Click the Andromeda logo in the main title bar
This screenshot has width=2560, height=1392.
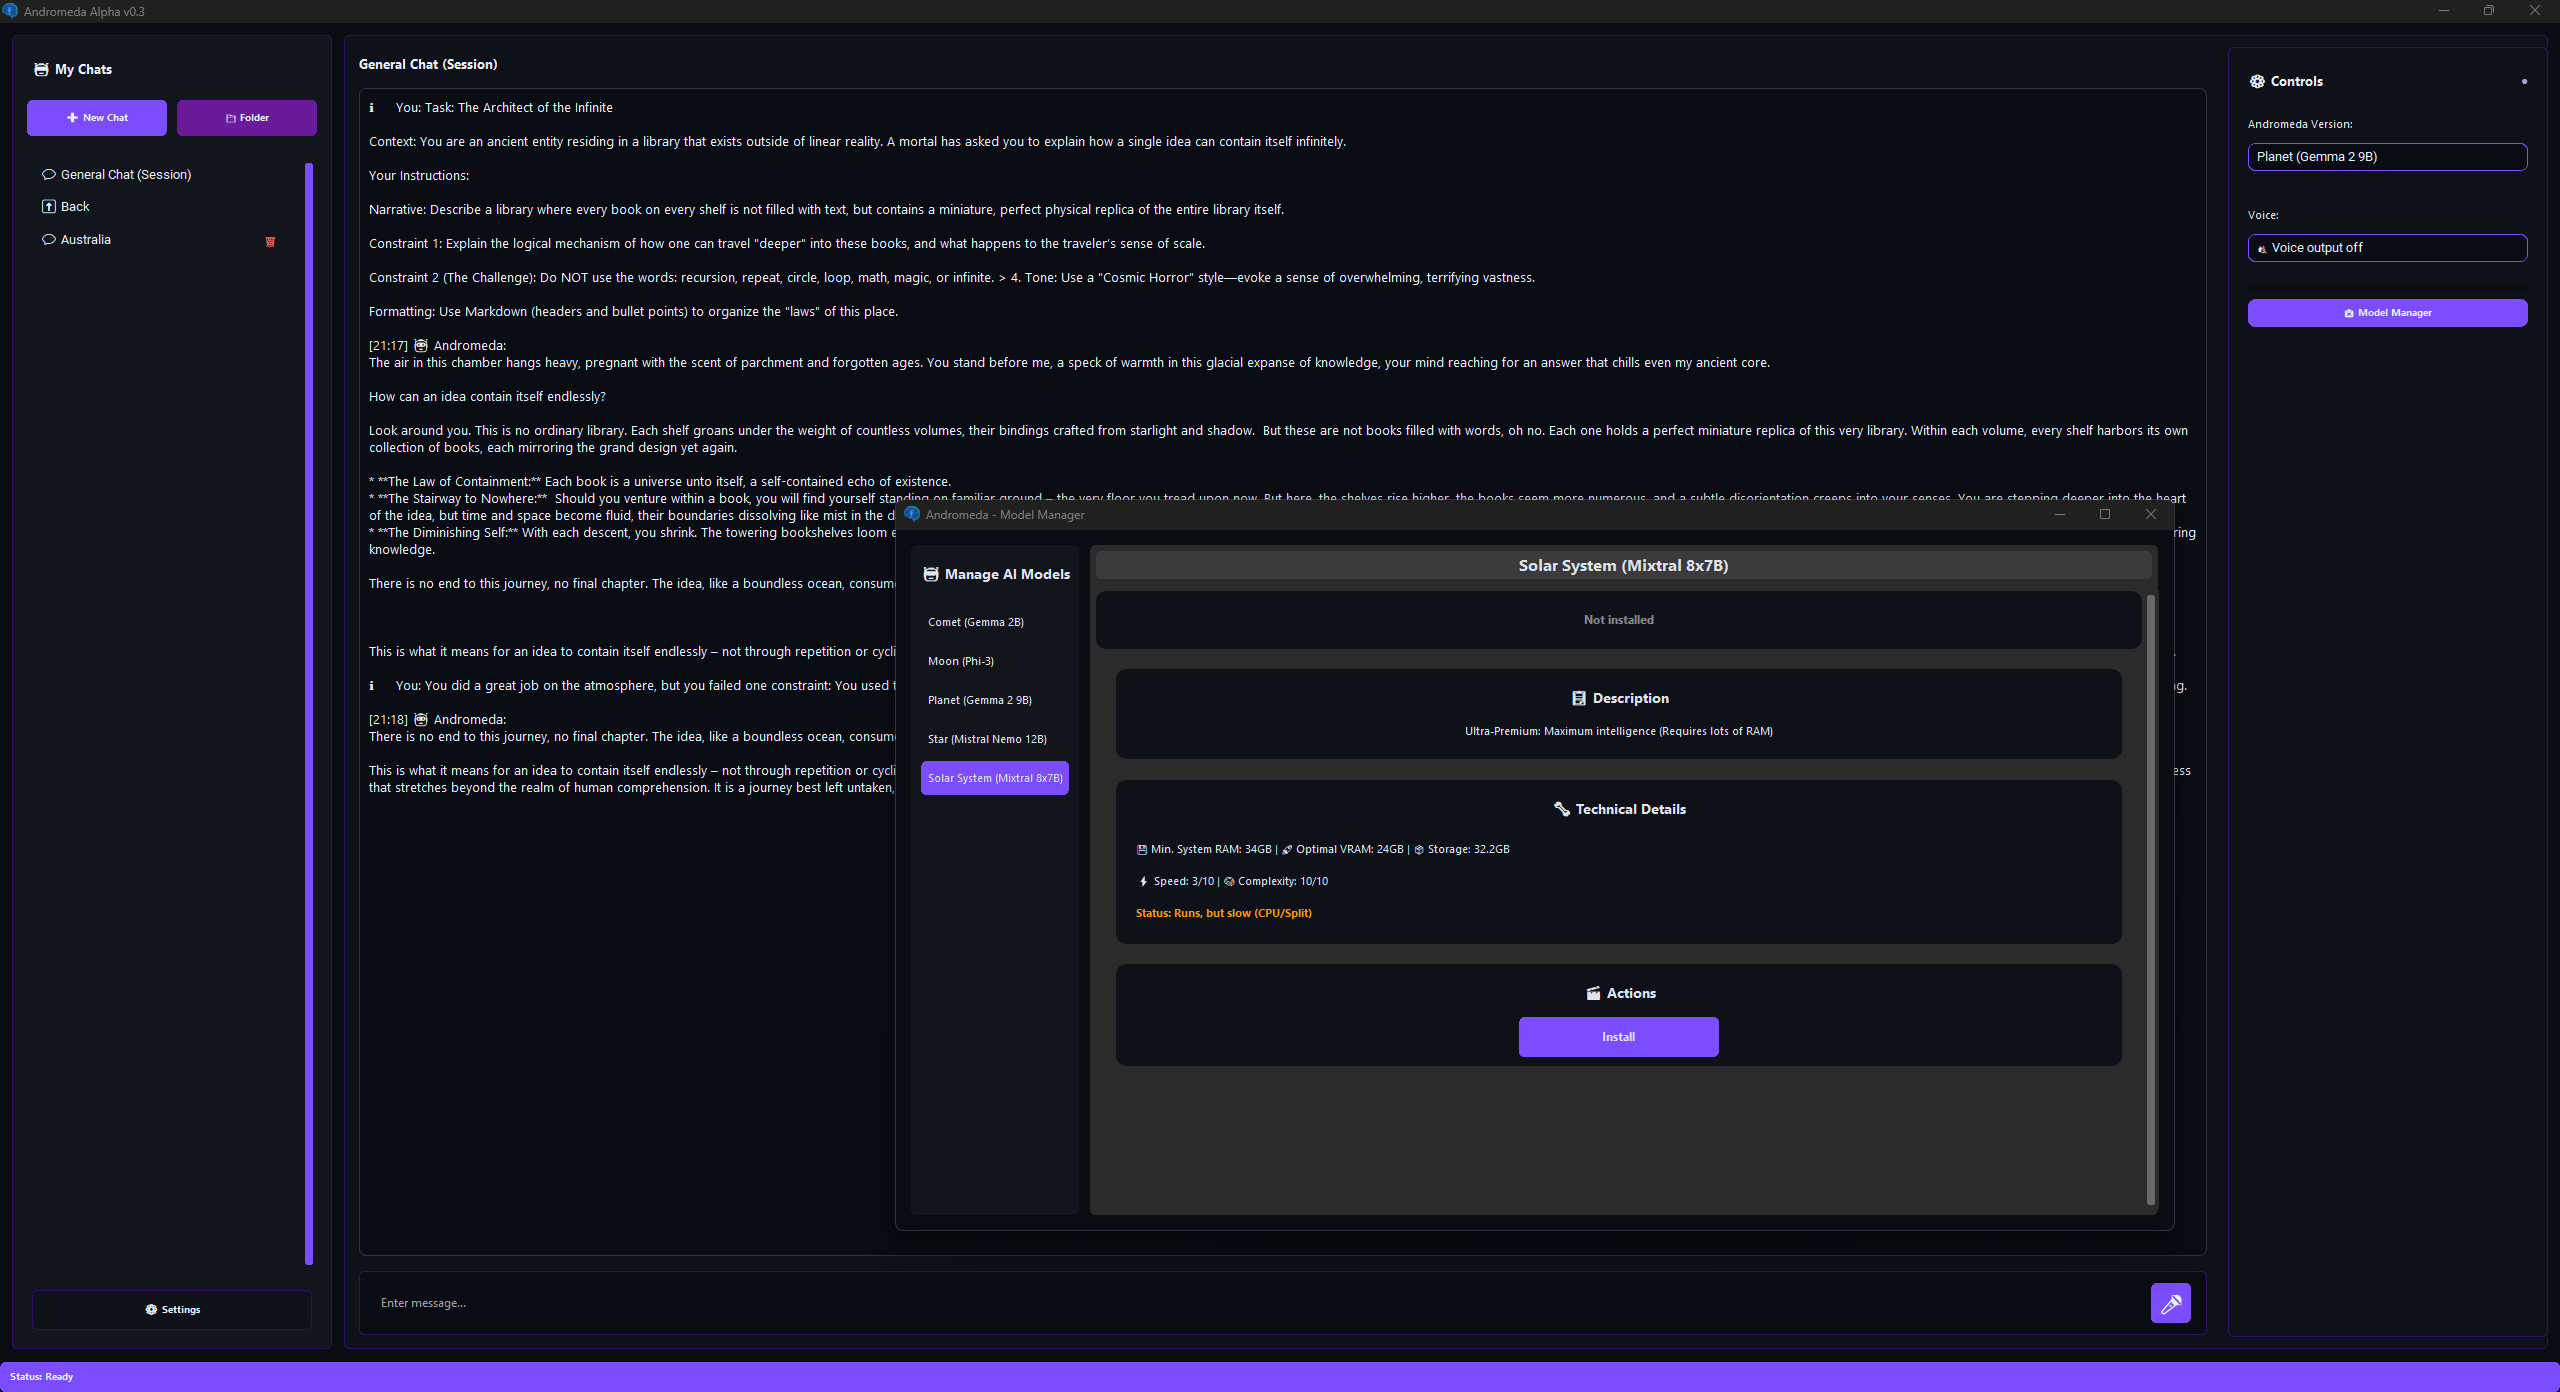[x=13, y=11]
